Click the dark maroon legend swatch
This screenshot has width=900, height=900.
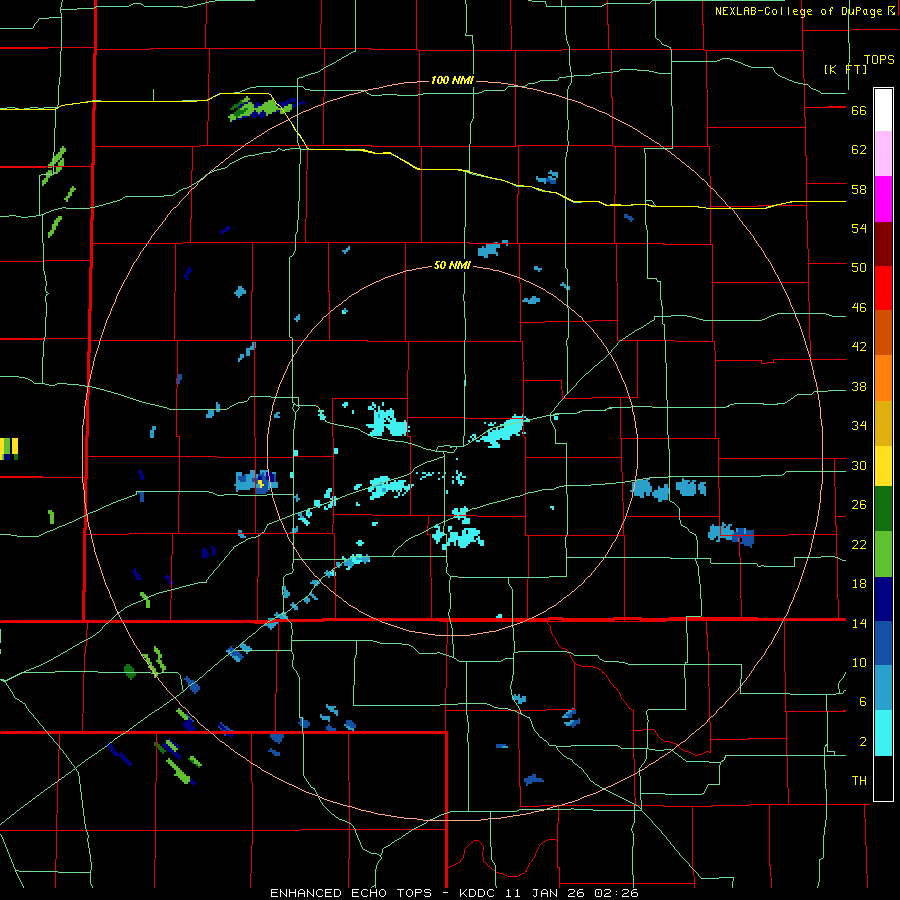[883, 245]
